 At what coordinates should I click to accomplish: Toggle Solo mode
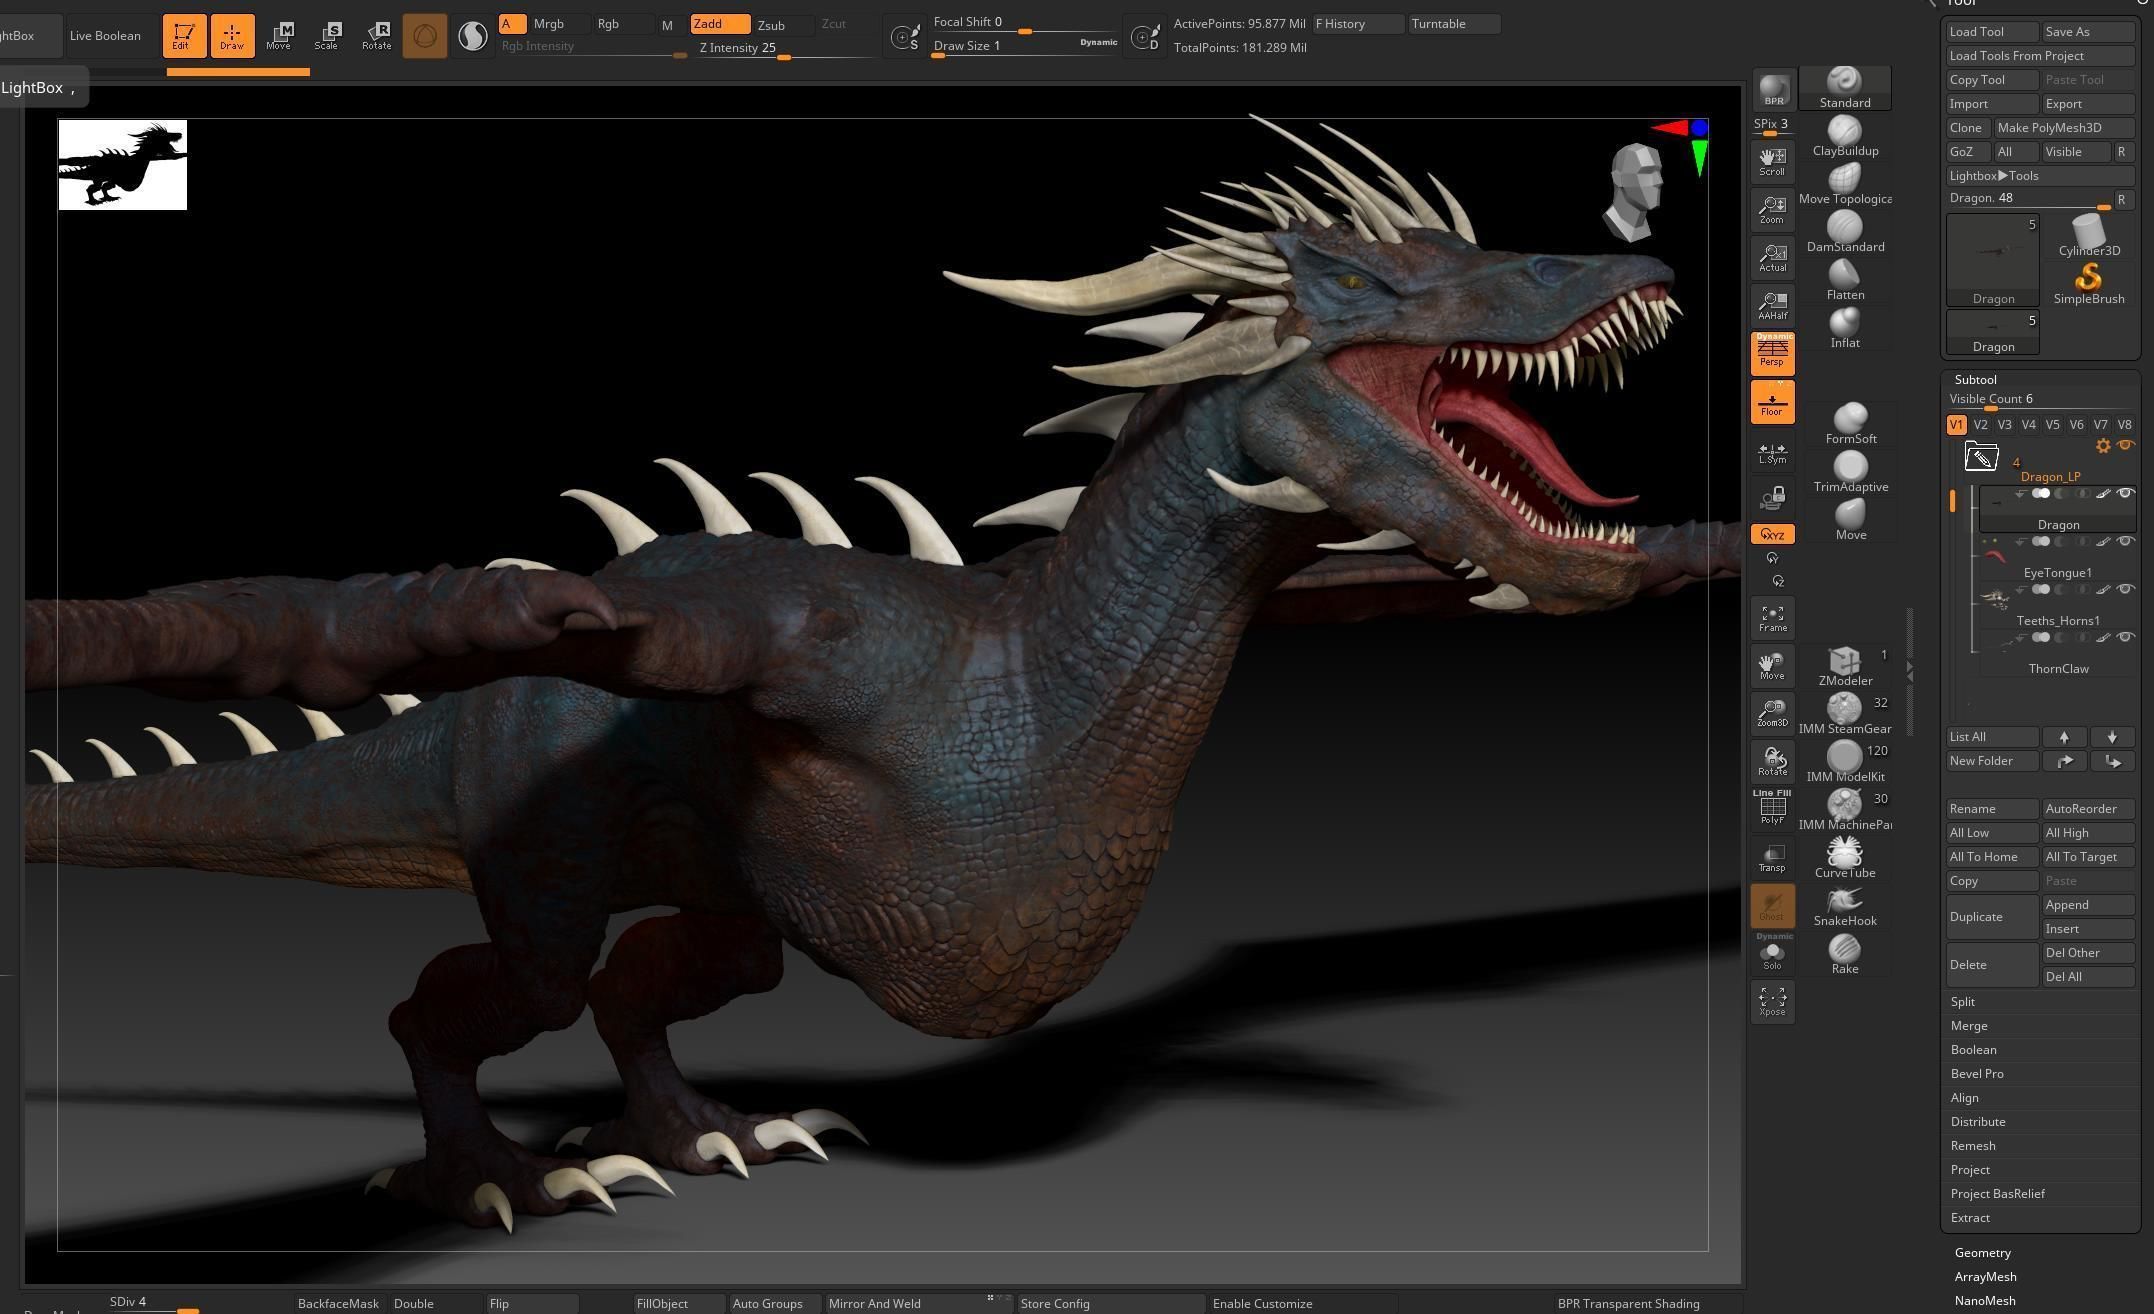[1773, 954]
